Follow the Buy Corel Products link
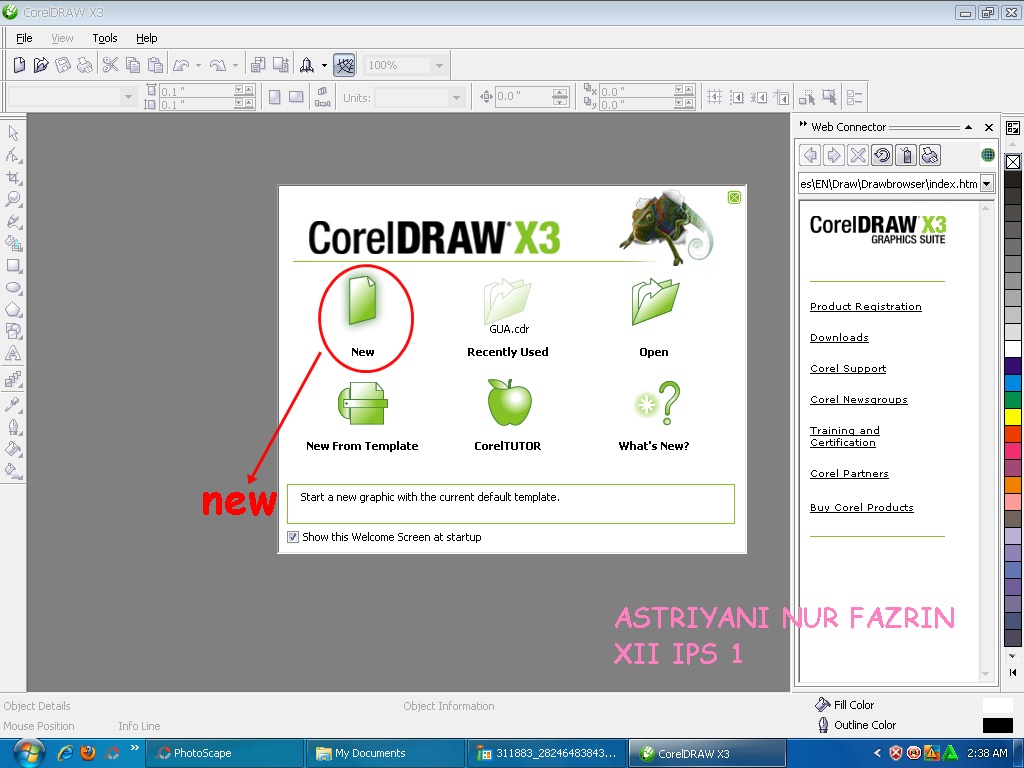 (861, 507)
